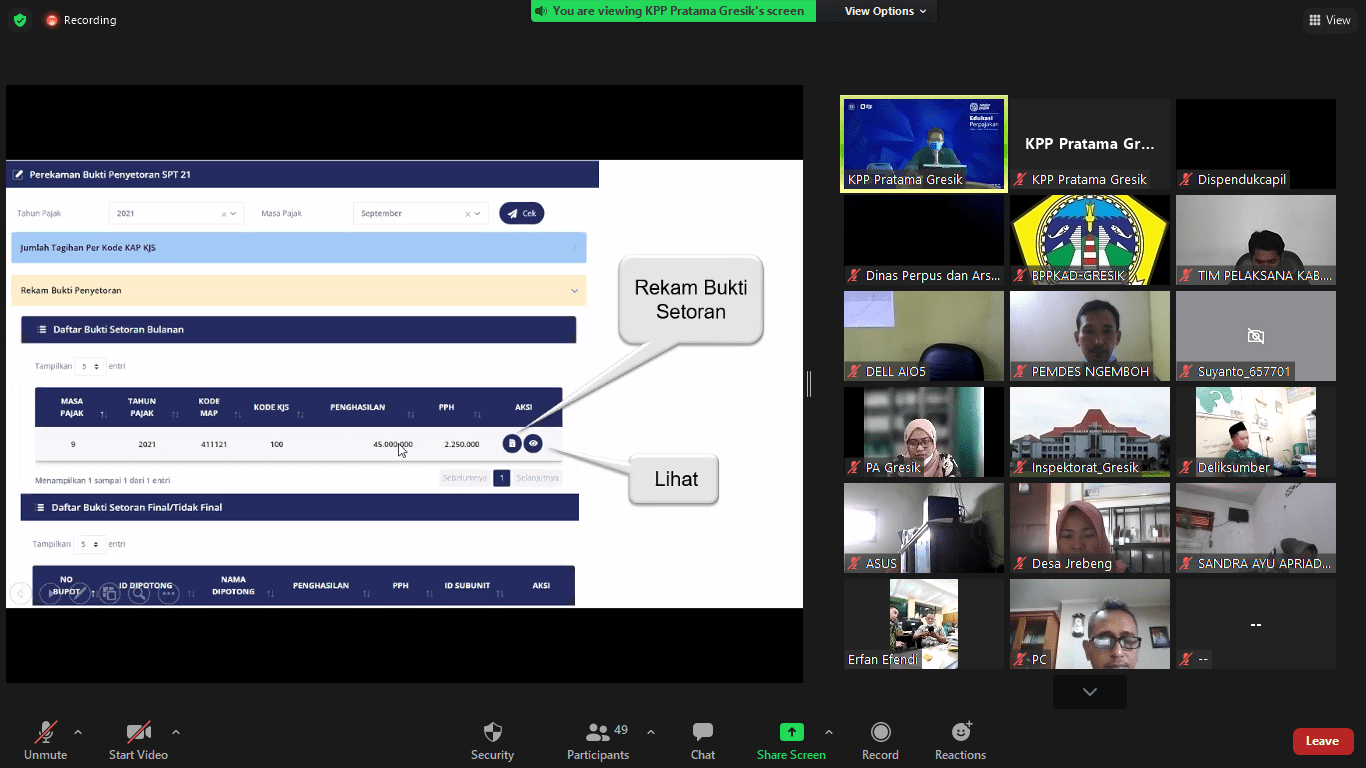Viewport: 1366px width, 768px height.
Task: Show more participants with down chevron
Action: (x=1089, y=692)
